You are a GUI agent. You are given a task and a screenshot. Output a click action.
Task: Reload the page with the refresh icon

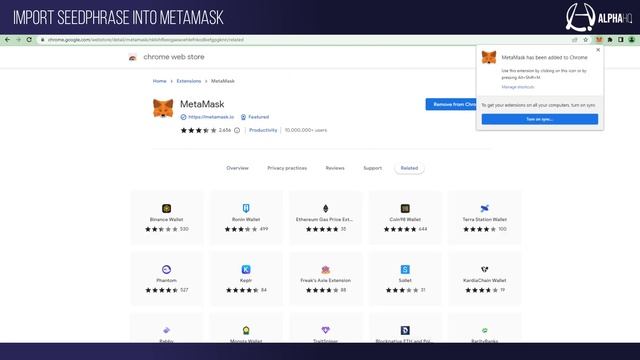[29, 40]
